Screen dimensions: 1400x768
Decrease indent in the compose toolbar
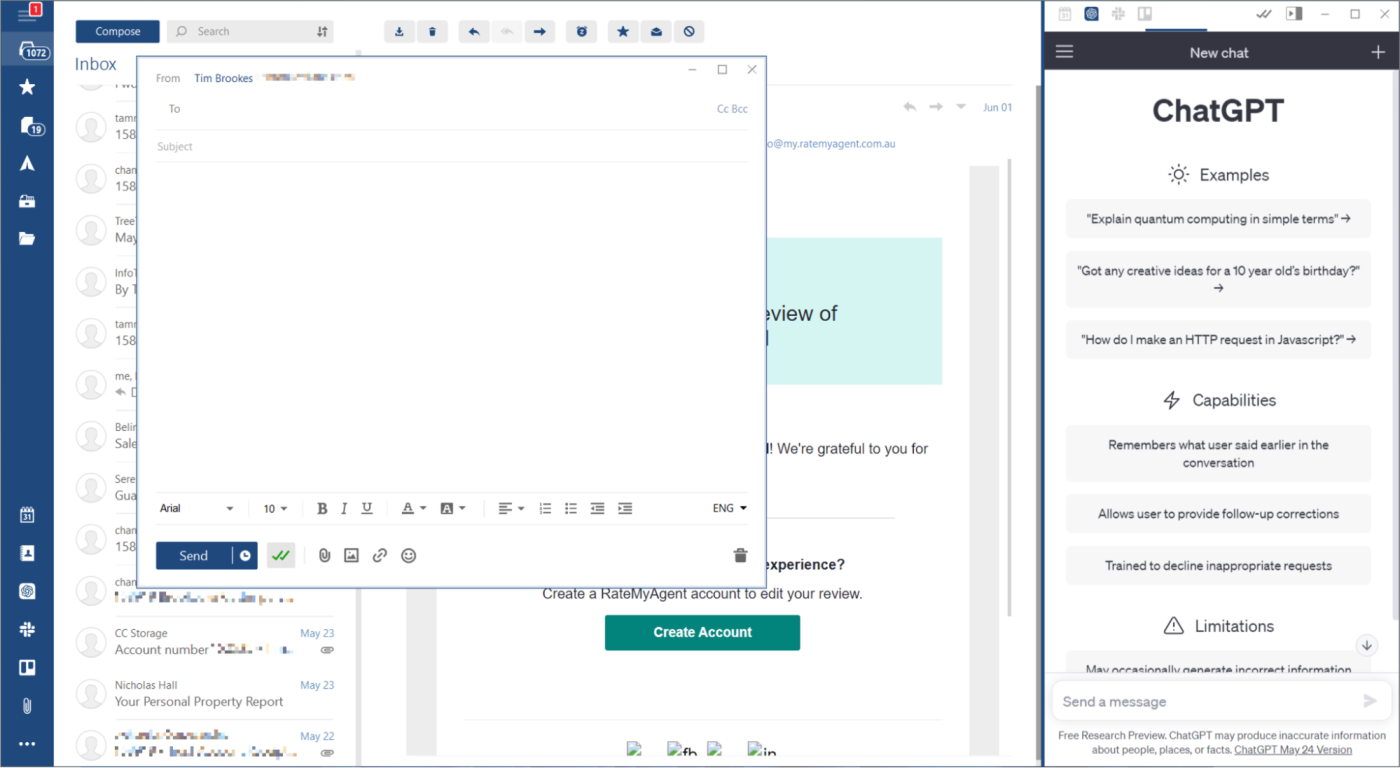(597, 509)
